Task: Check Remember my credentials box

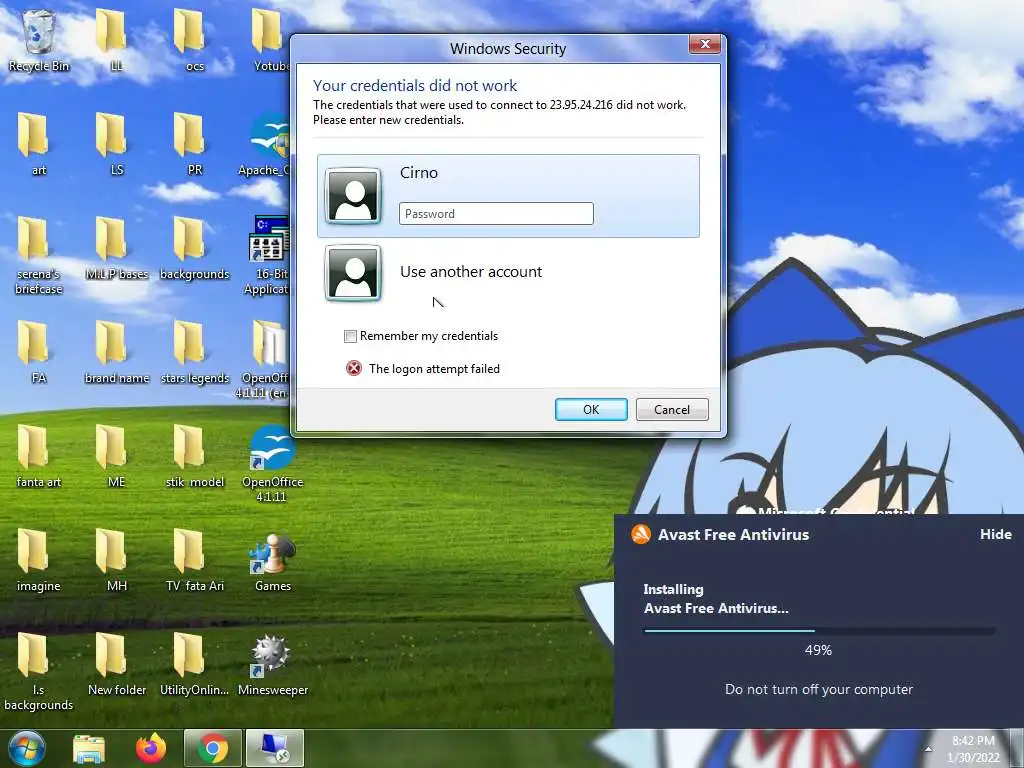Action: [x=350, y=336]
